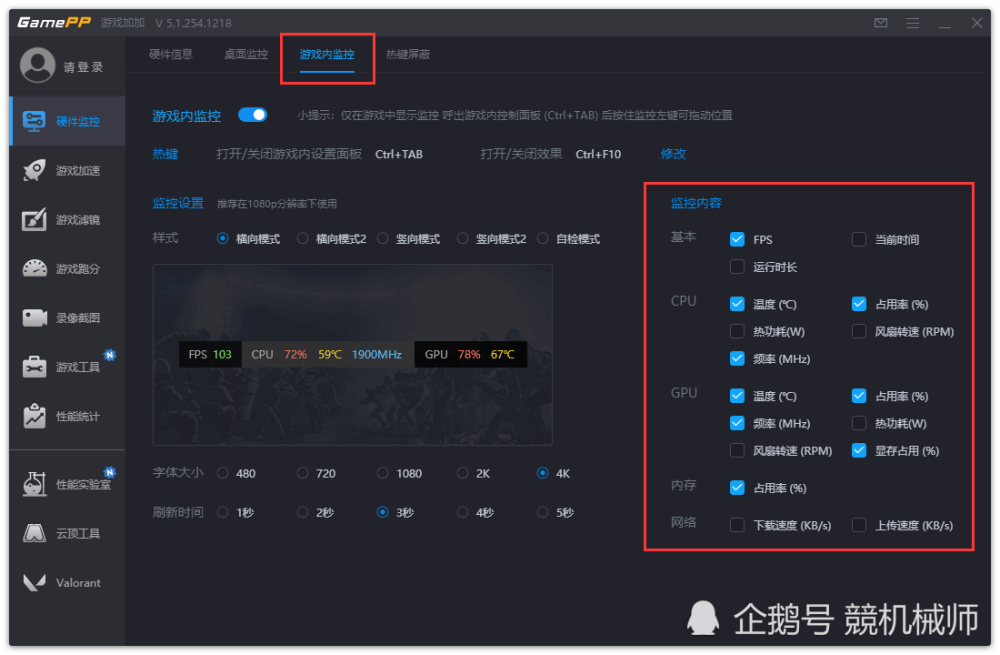Screen dimensions: 1000x655
Task: Select the 竖向模式 style radio button
Action: click(383, 239)
